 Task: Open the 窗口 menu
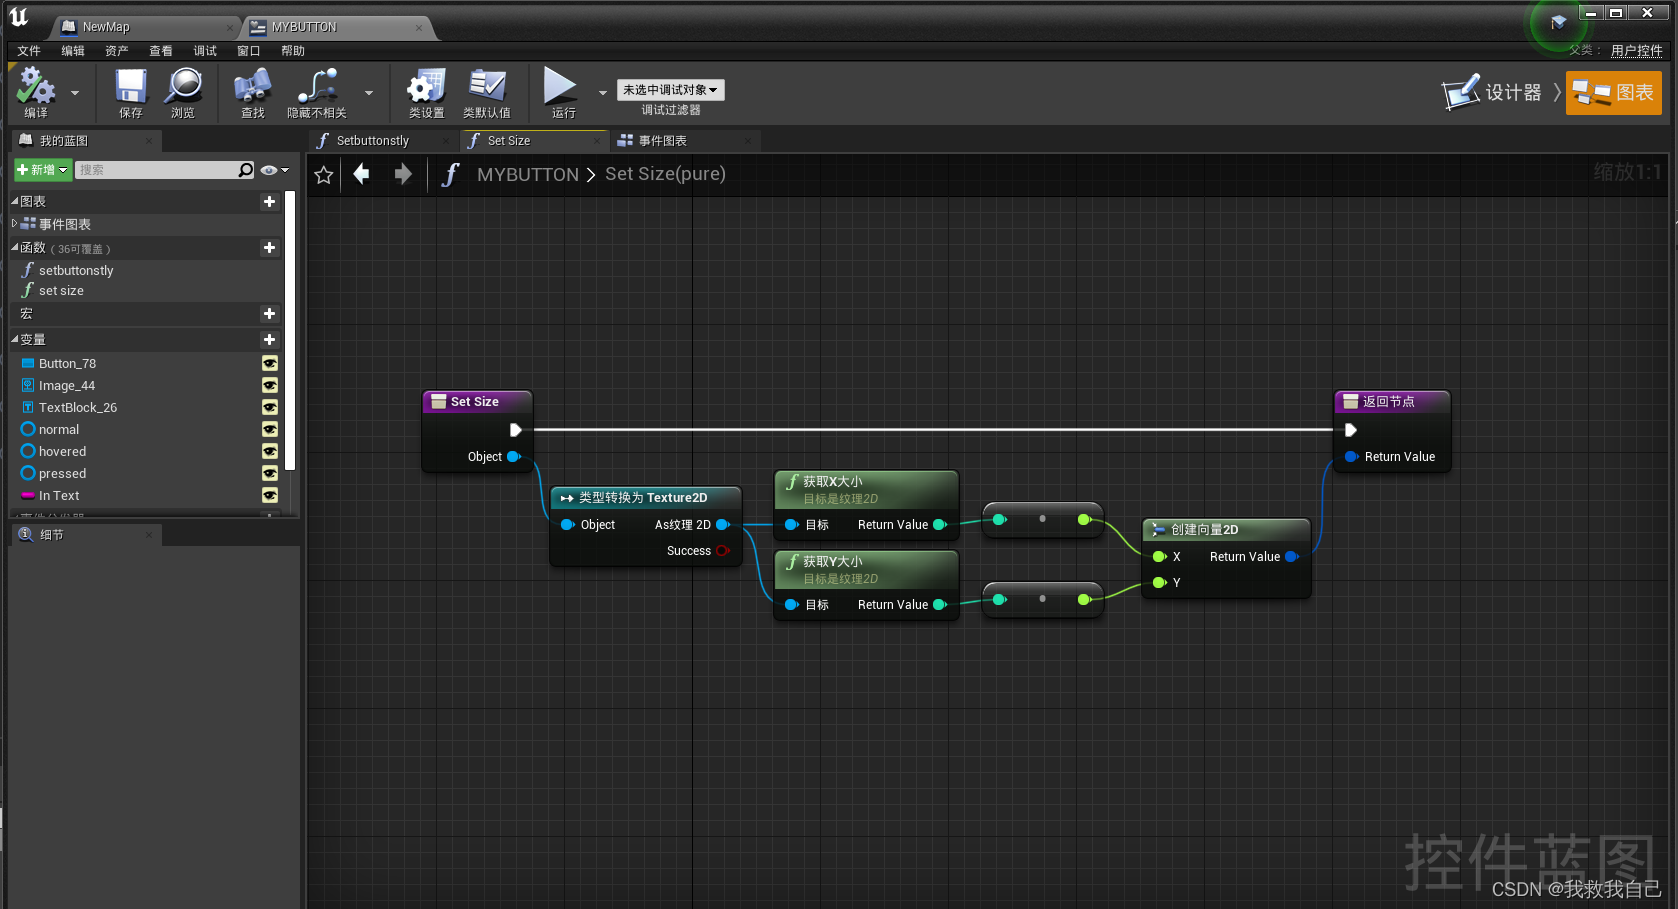[247, 50]
